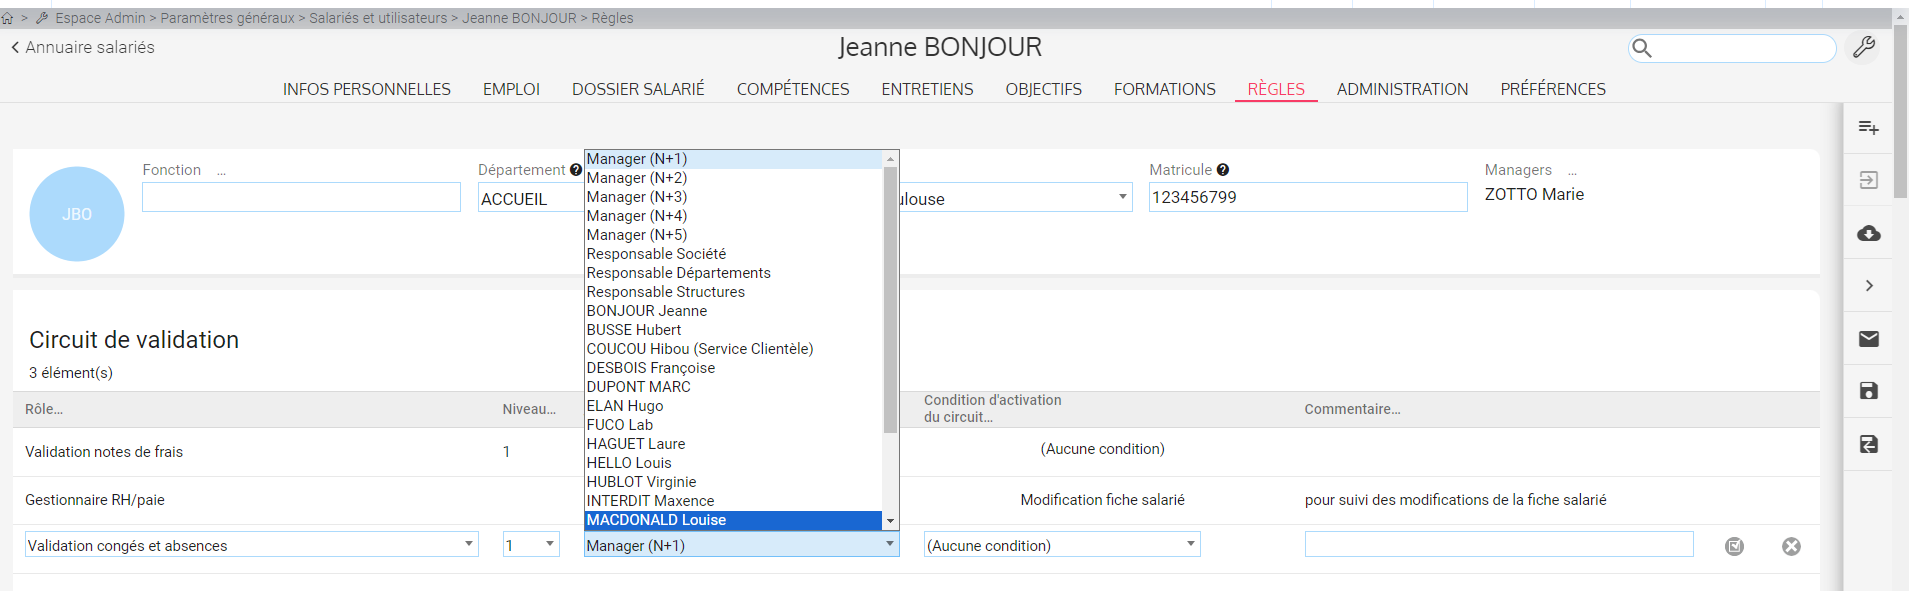Click the Matricule field 123456799
The height and width of the screenshot is (591, 1909).
coord(1308,197)
